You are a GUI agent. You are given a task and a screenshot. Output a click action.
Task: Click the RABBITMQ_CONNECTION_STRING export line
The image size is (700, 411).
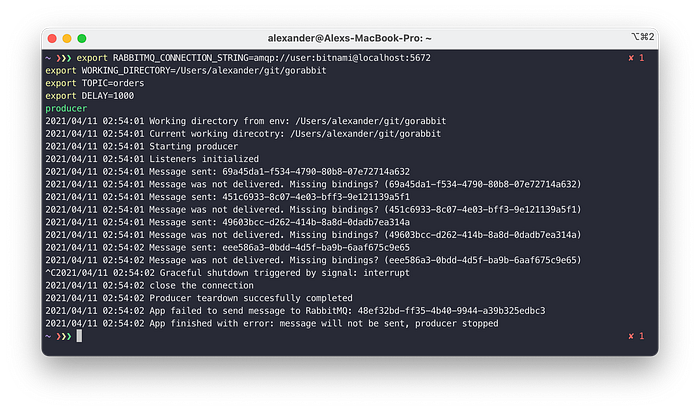254,58
